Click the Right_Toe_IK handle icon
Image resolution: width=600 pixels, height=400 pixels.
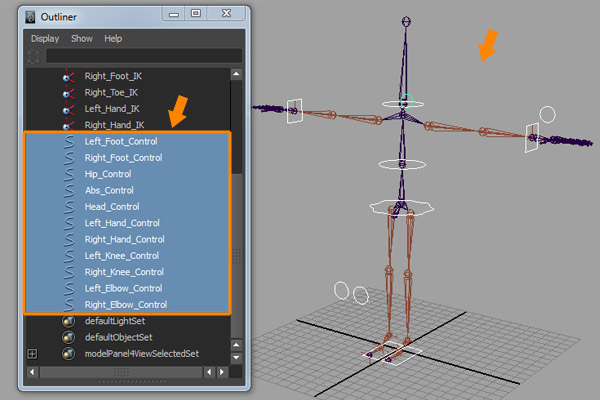pos(68,92)
